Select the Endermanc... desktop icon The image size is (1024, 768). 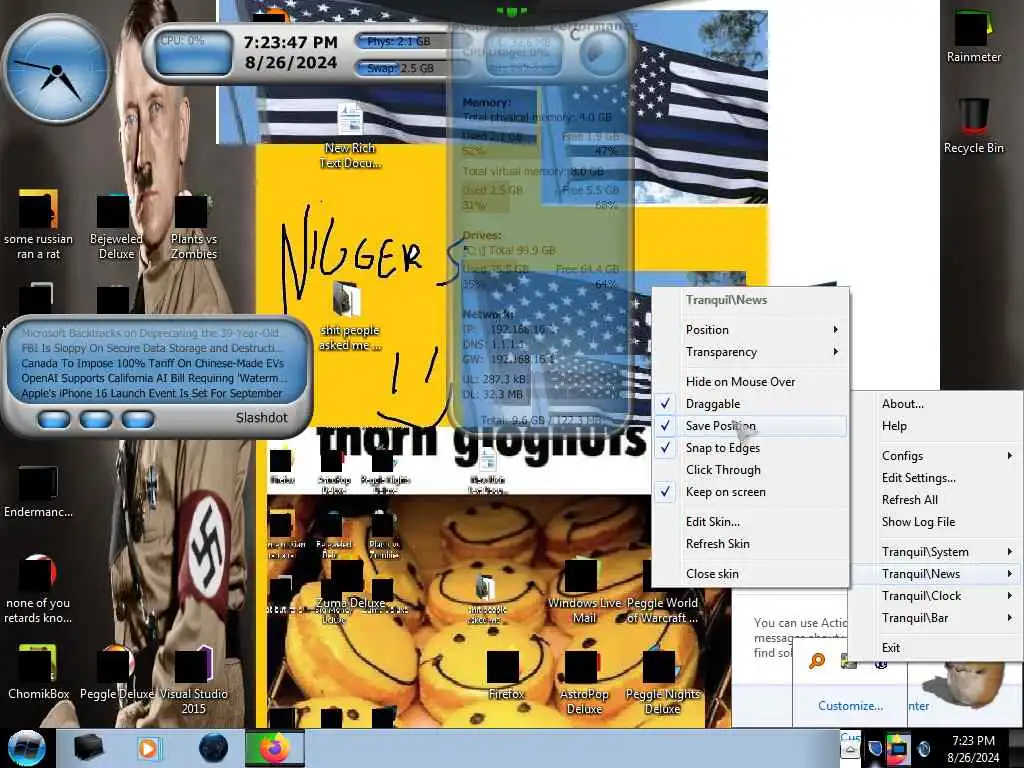pyautogui.click(x=38, y=491)
